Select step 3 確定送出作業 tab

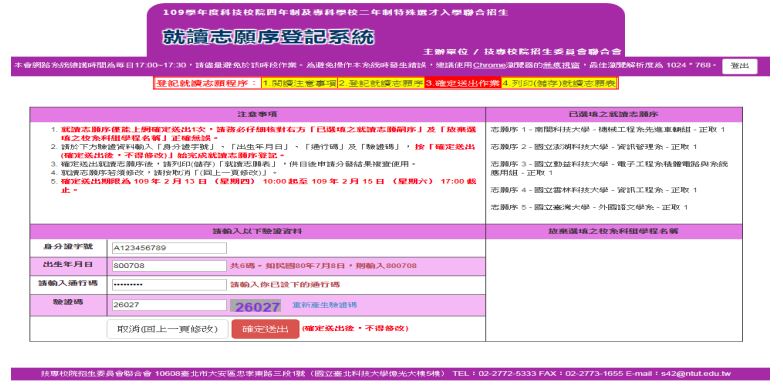click(x=462, y=83)
